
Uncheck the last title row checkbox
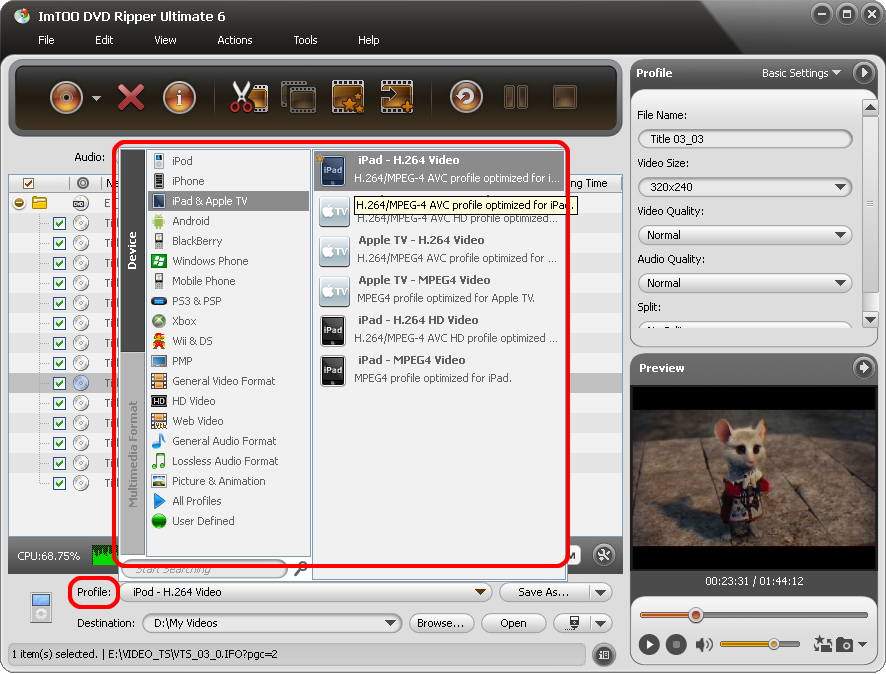point(59,483)
